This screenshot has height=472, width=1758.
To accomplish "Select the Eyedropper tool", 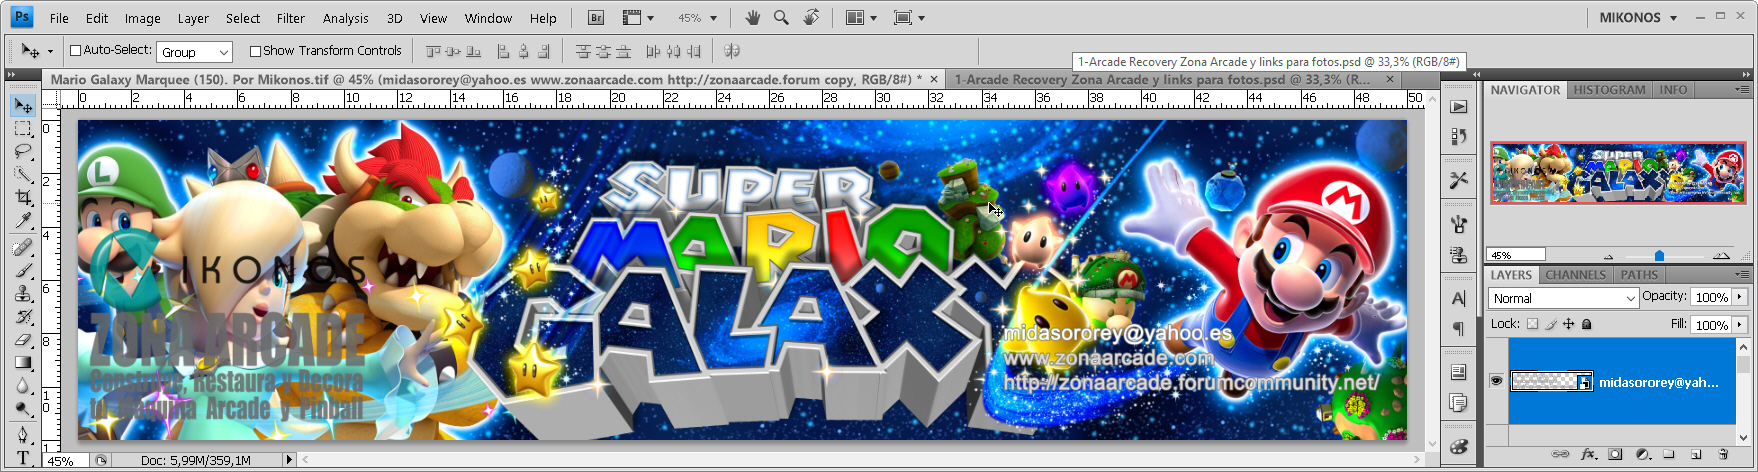I will pyautogui.click(x=23, y=221).
